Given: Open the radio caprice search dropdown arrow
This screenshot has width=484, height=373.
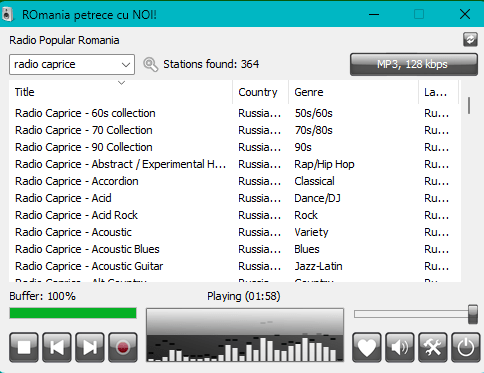Looking at the screenshot, I should (x=126, y=64).
